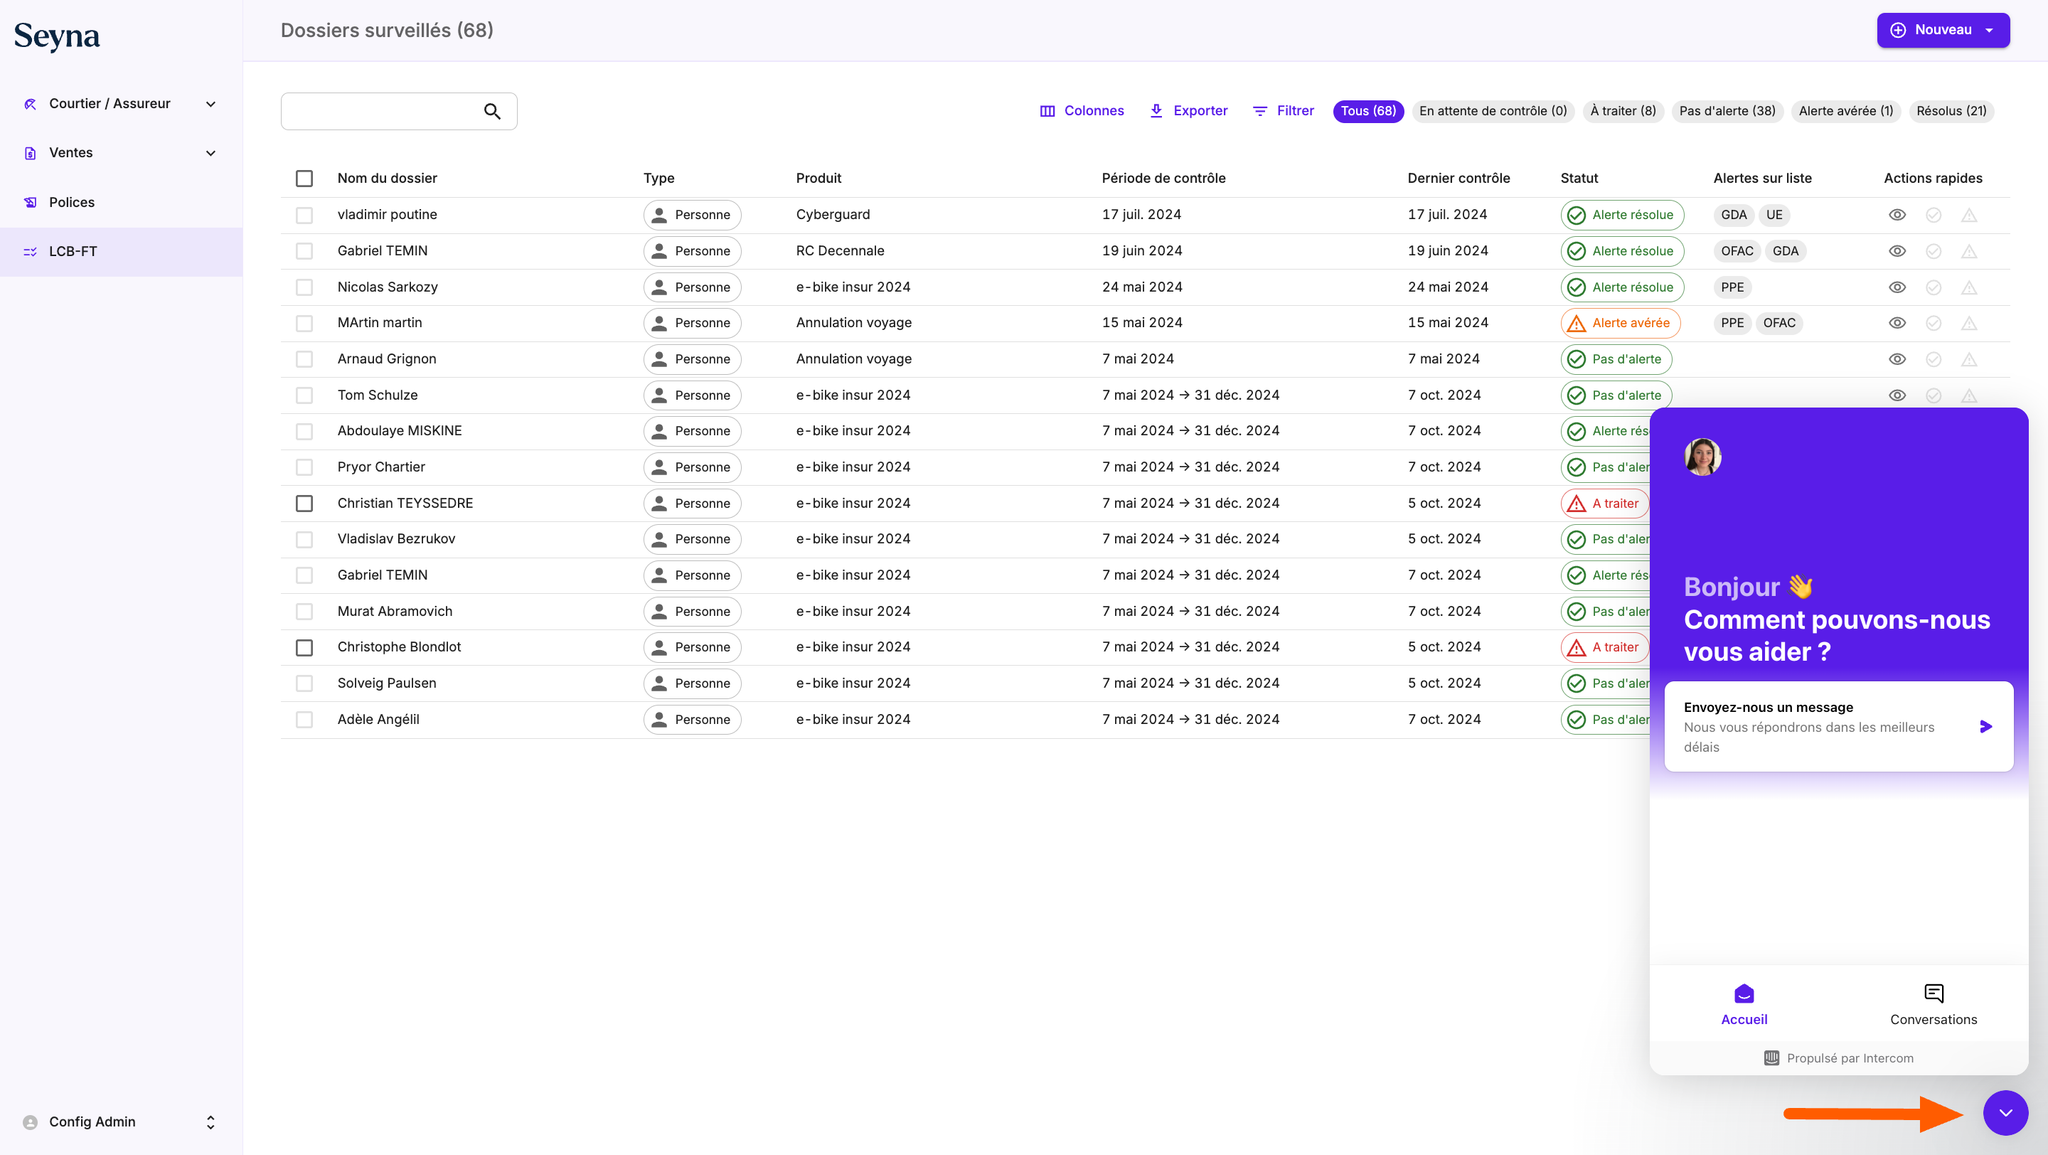Click the Propulsé par Intercom link
This screenshot has height=1155, width=2048.
click(x=1838, y=1058)
